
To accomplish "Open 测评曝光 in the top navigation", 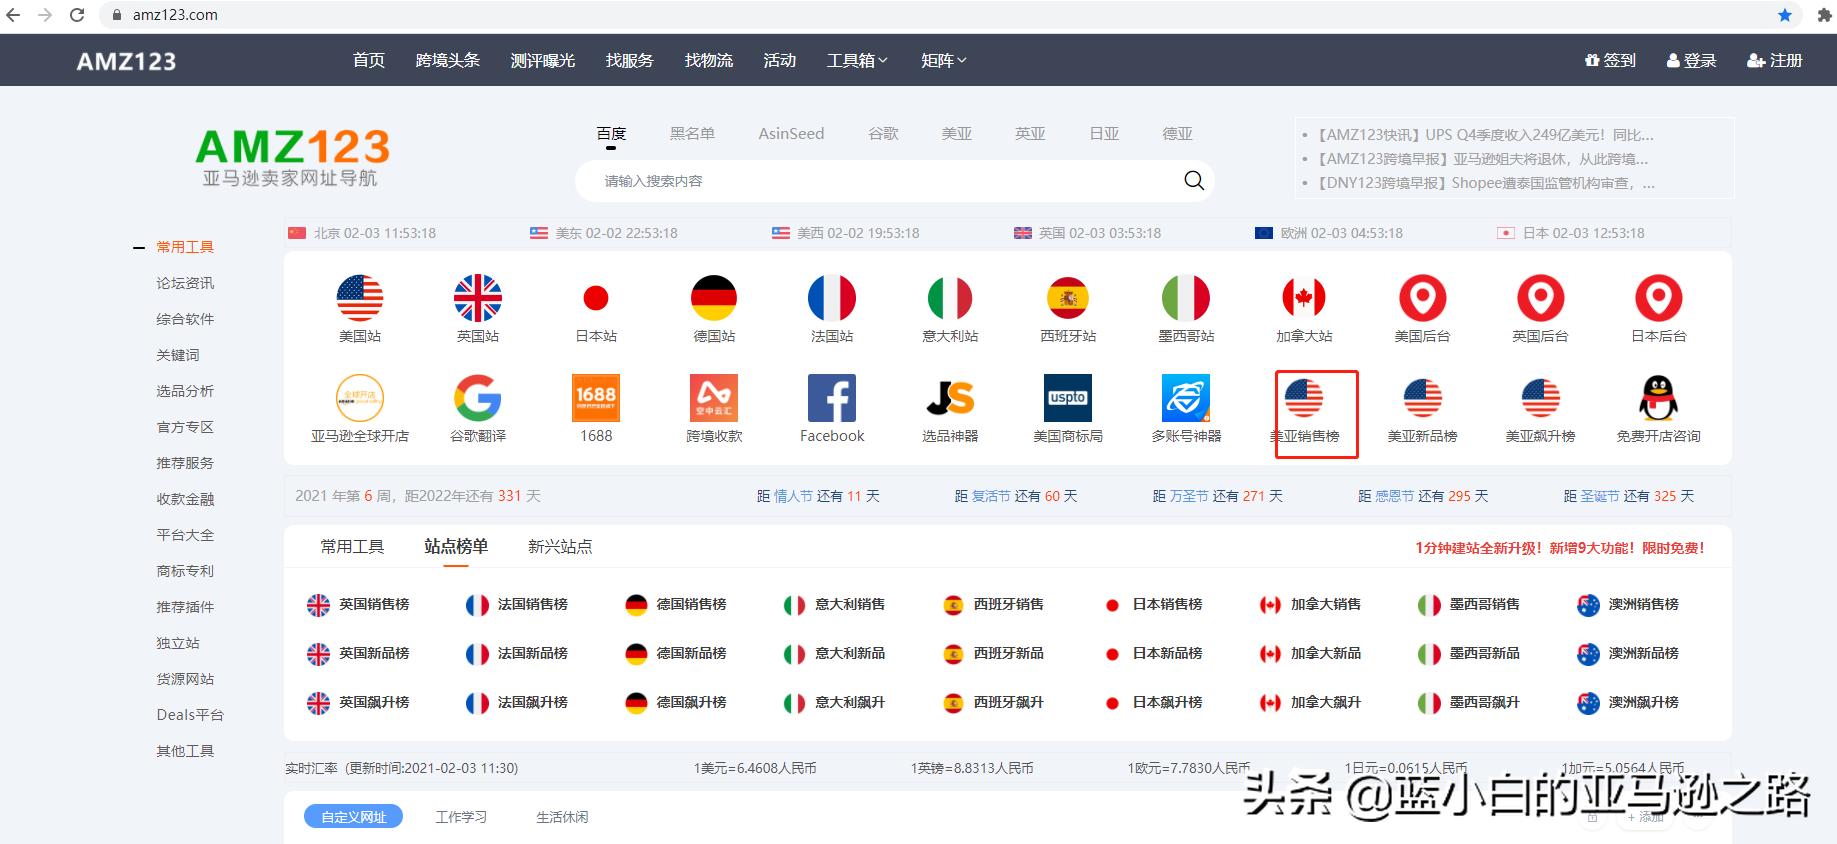I will (543, 60).
